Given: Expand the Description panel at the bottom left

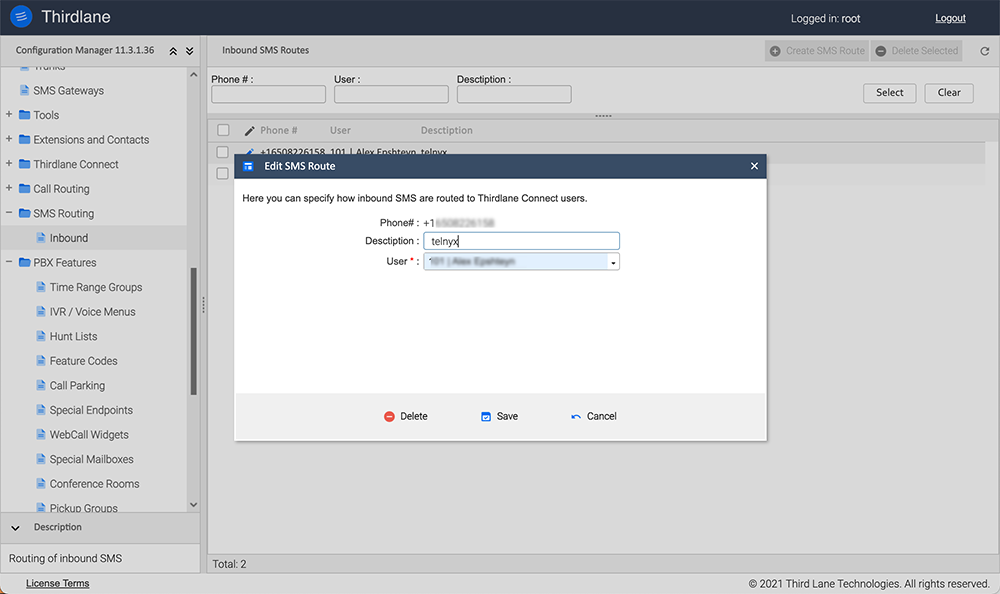Looking at the screenshot, I should tap(15, 527).
